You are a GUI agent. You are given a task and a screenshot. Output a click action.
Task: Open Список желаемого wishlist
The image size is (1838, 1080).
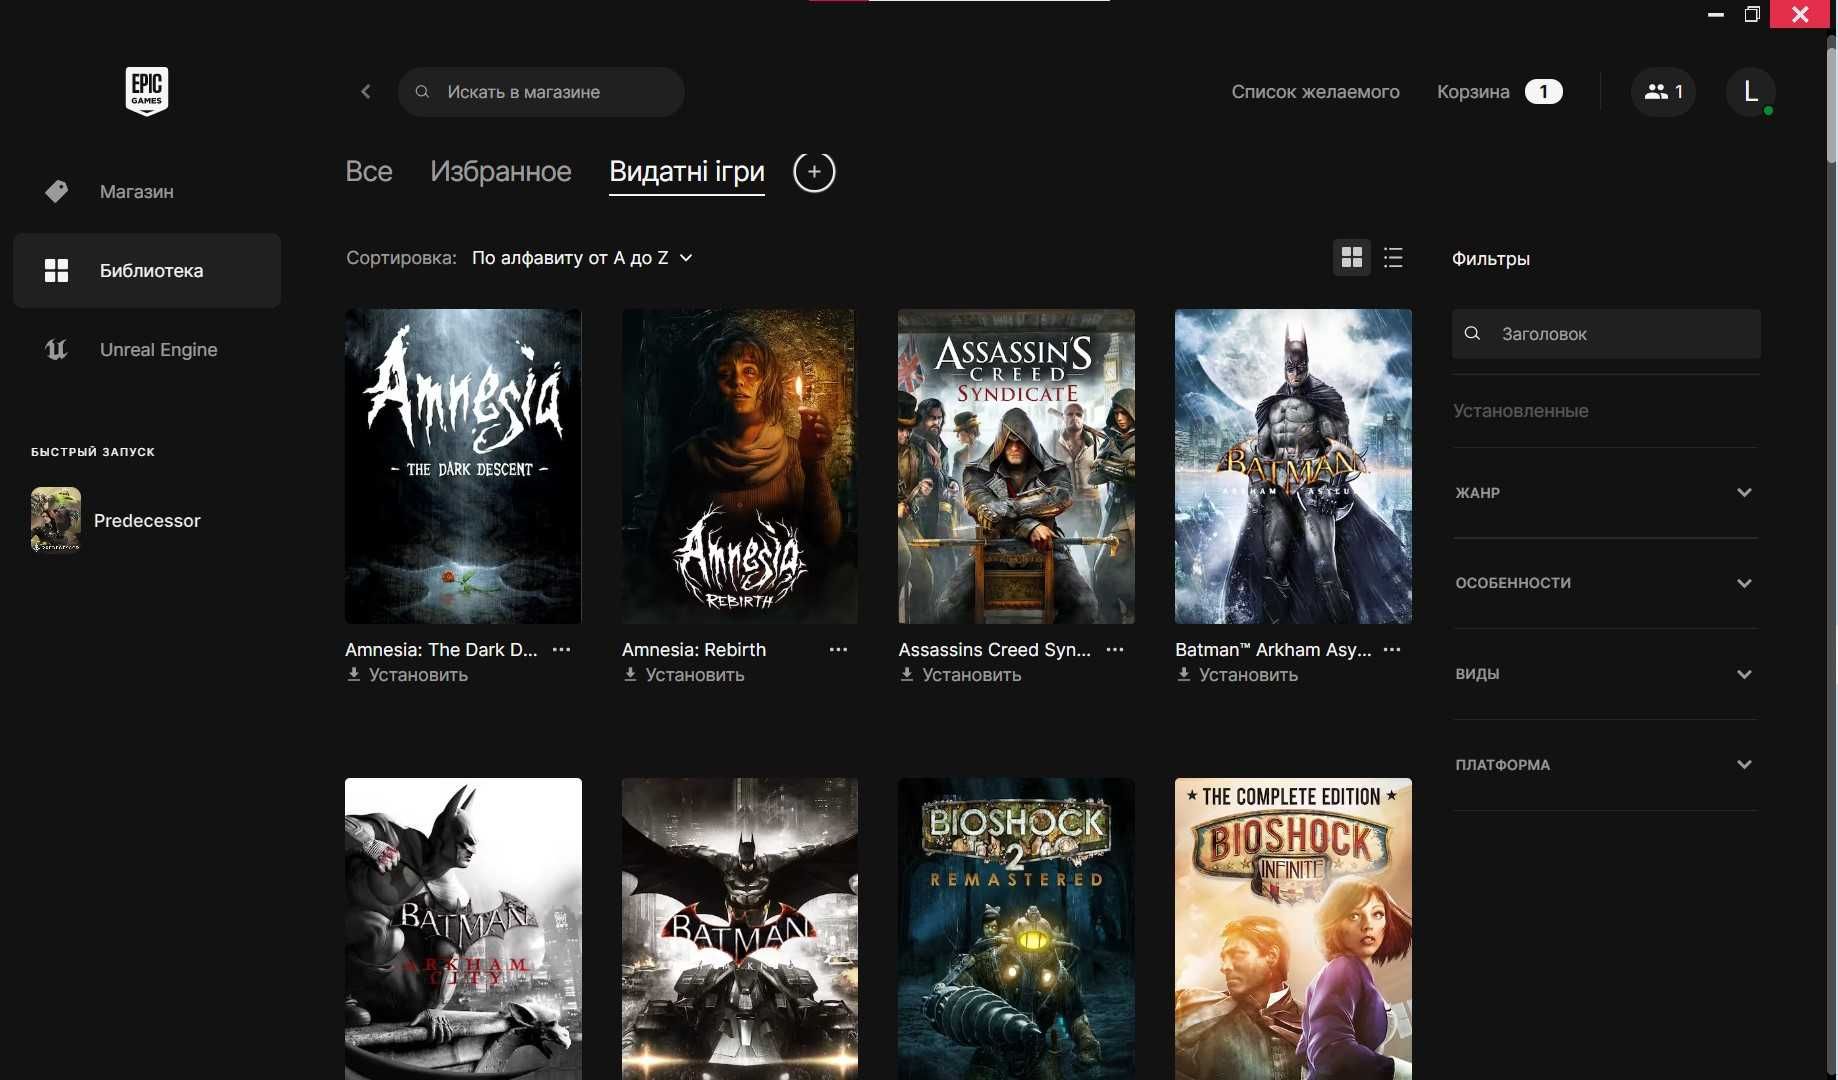[1315, 92]
